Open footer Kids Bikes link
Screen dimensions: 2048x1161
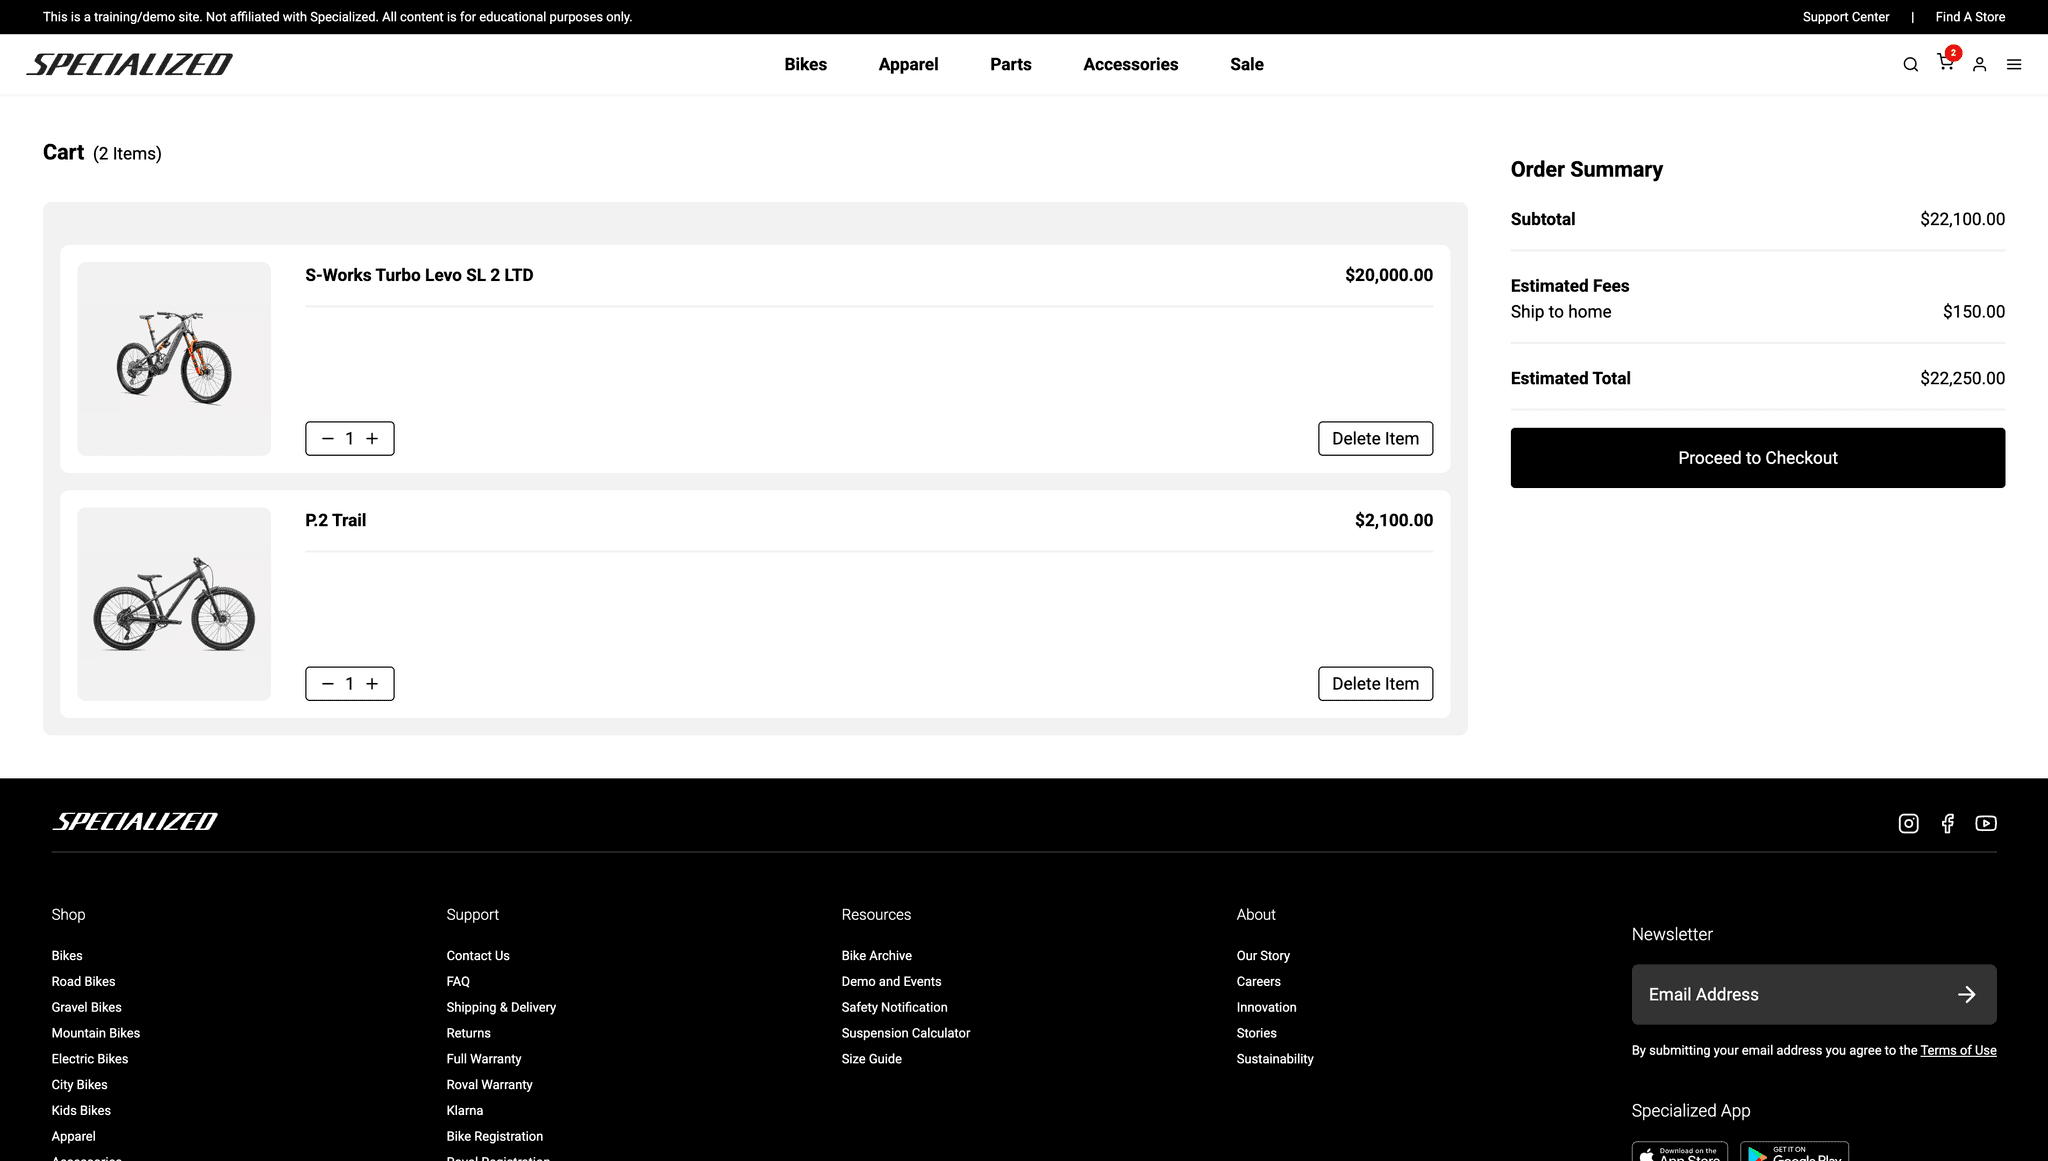coord(81,1111)
